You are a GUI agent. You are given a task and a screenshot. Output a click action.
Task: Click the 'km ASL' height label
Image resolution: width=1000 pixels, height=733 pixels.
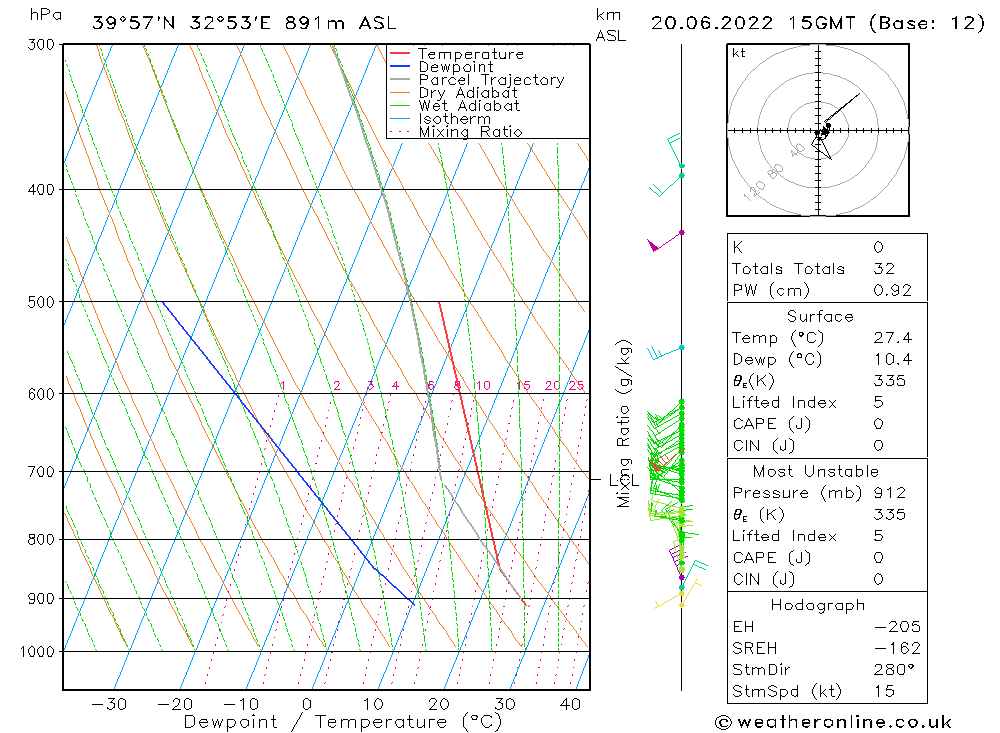click(x=611, y=26)
